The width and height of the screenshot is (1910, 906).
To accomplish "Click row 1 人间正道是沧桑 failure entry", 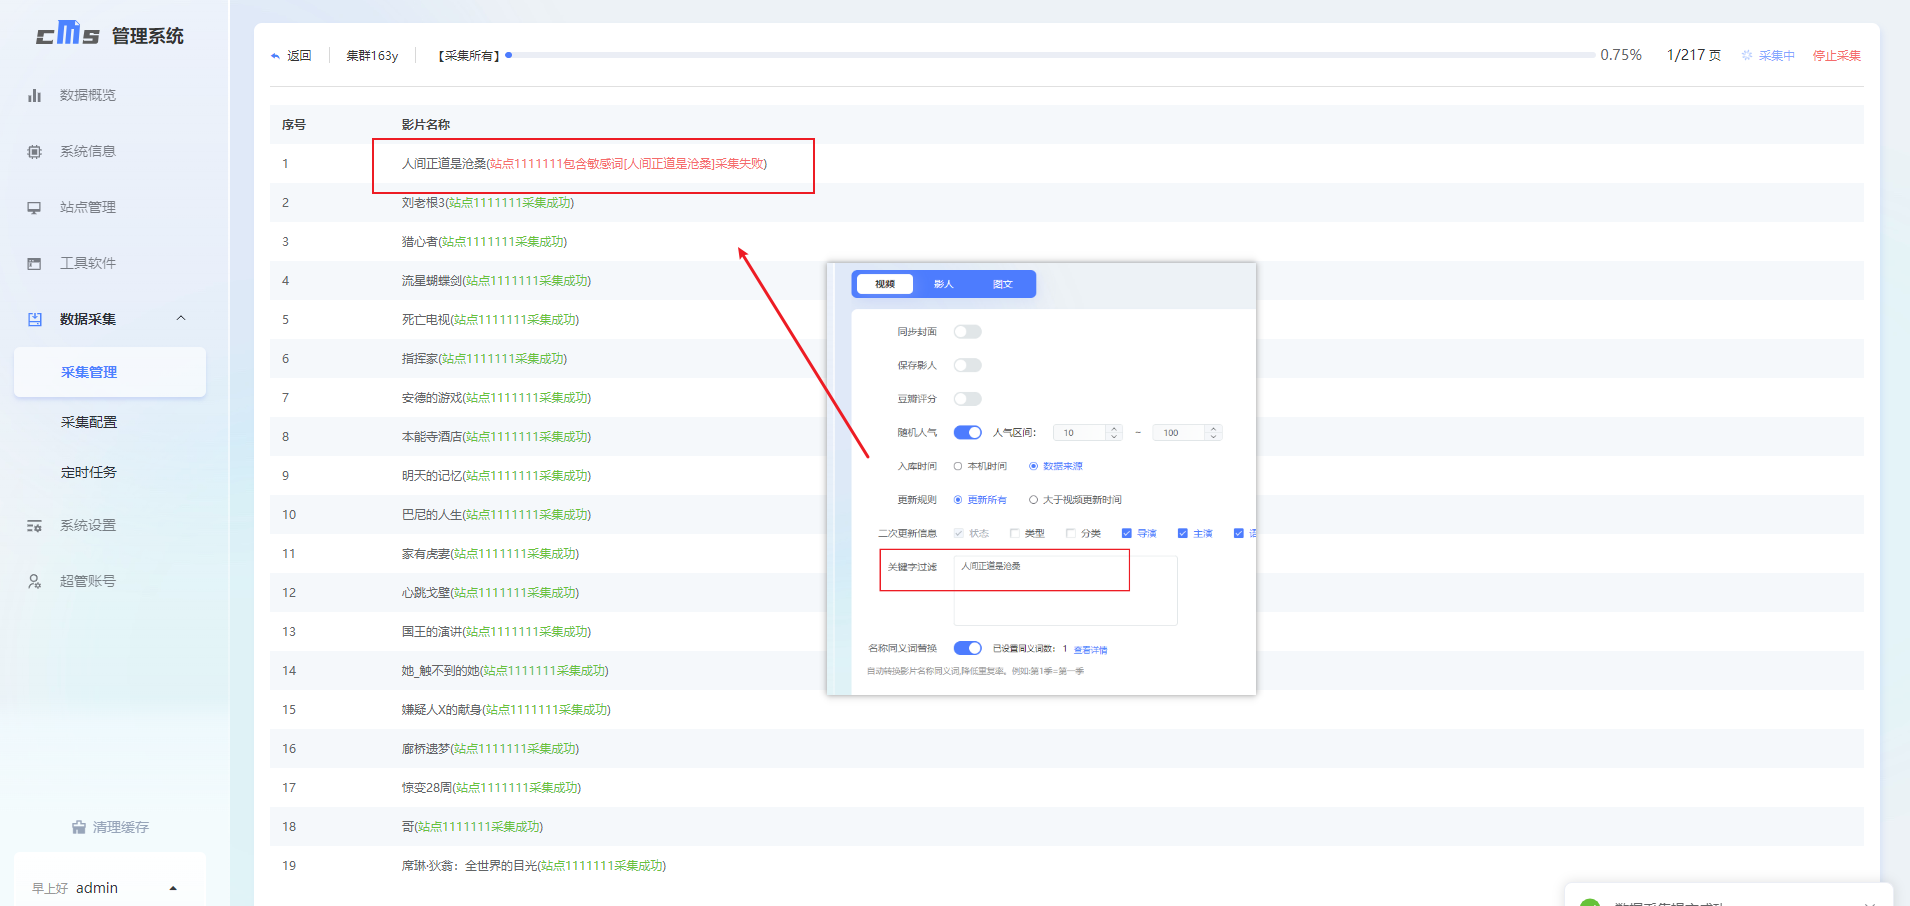I will [584, 163].
